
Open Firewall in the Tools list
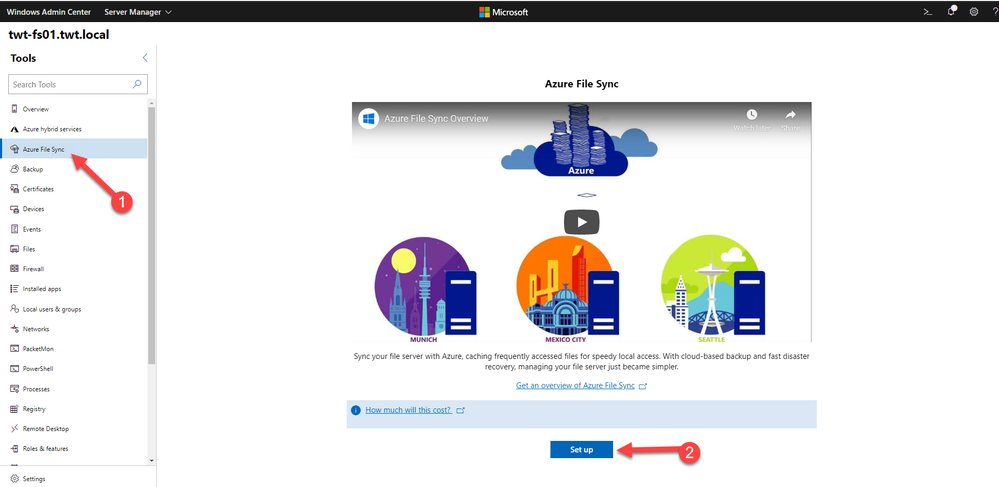pos(74,268)
